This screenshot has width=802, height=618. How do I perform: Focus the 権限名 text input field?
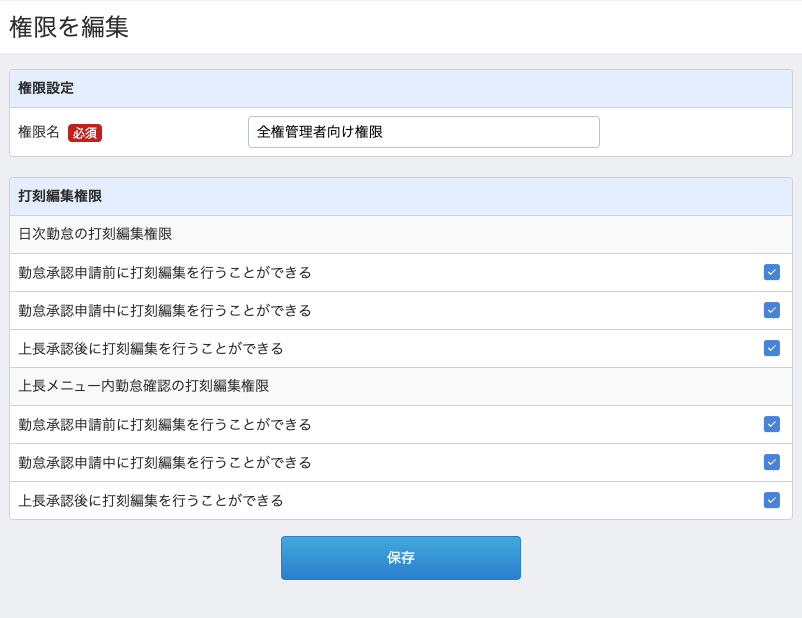click(x=423, y=132)
